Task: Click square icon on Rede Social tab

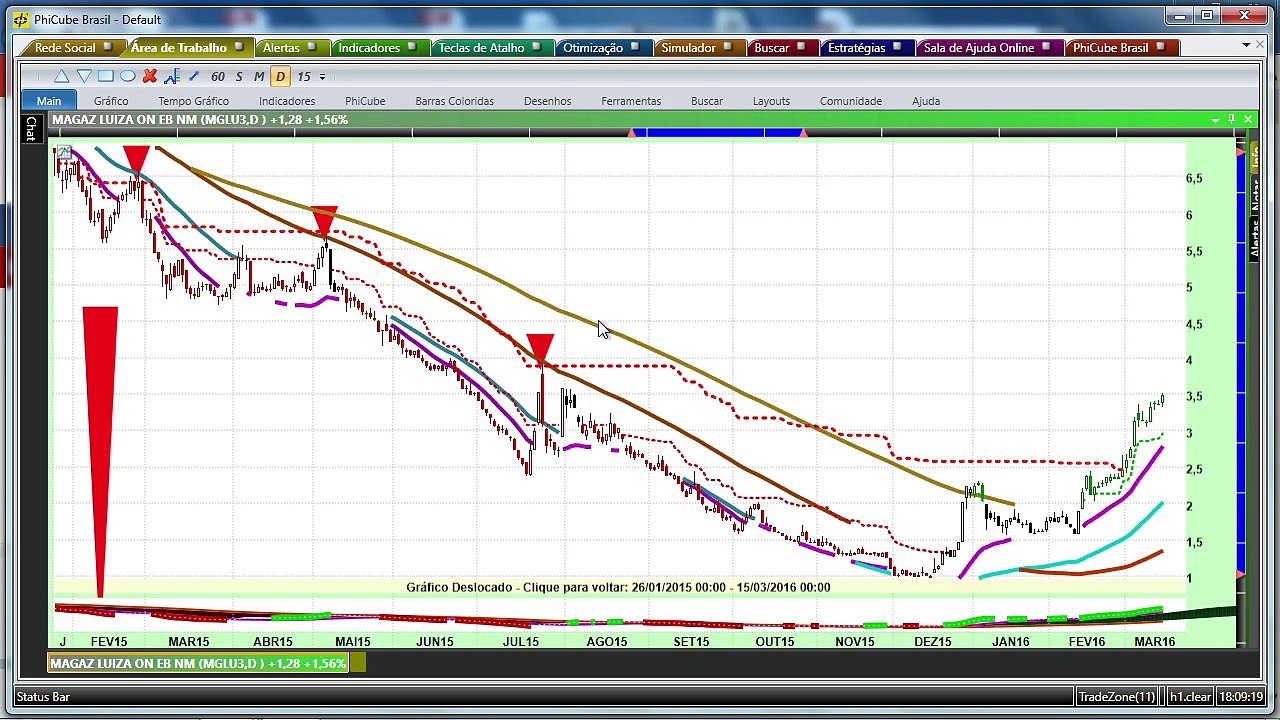Action: point(108,47)
